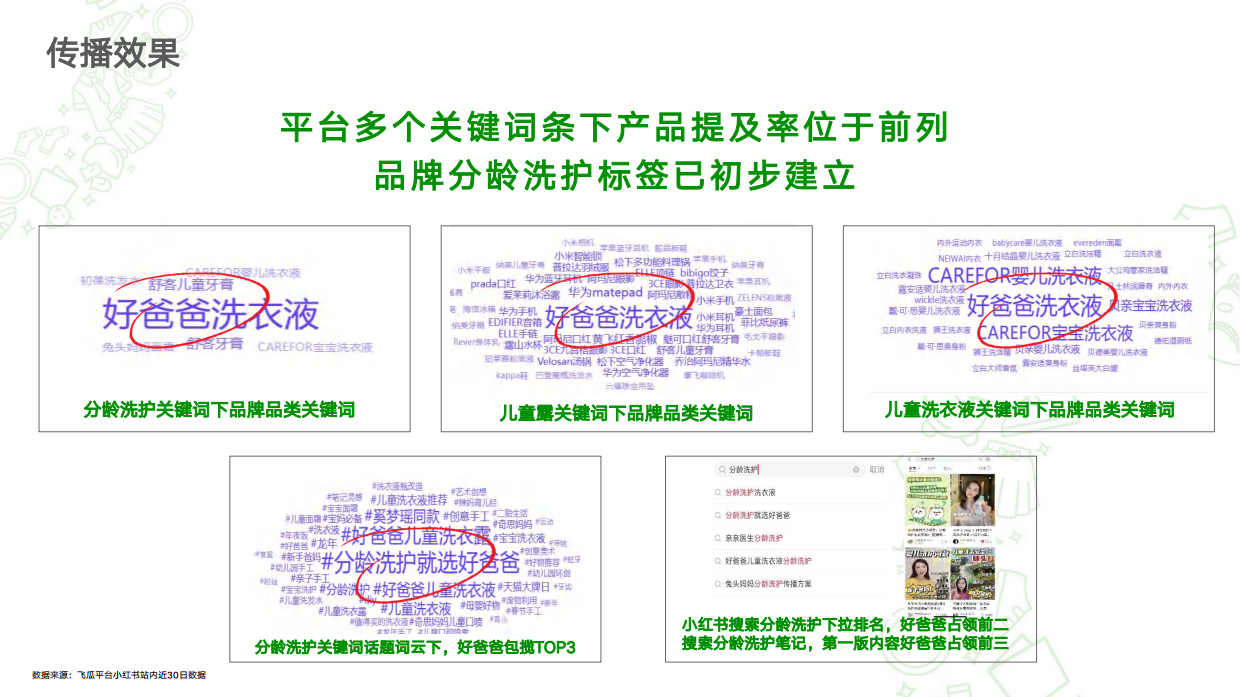Click 好爸爸洗衣液 in the 分龄洗护 keyword cloud
The image size is (1240, 697).
(x=211, y=314)
